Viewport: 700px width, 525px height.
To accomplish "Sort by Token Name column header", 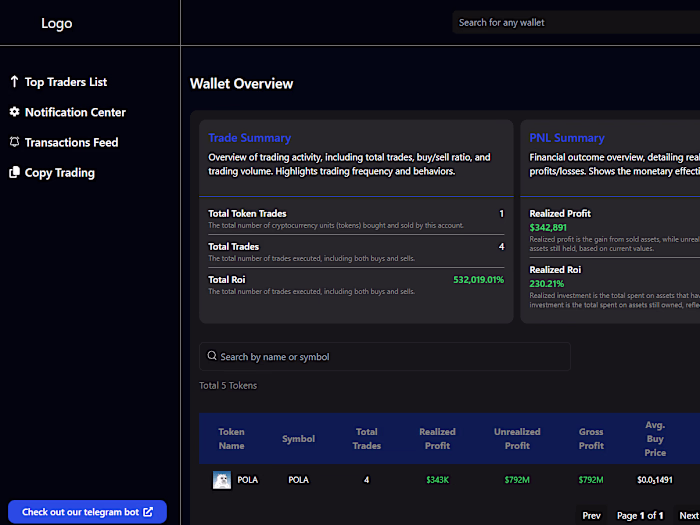I will (x=231, y=438).
